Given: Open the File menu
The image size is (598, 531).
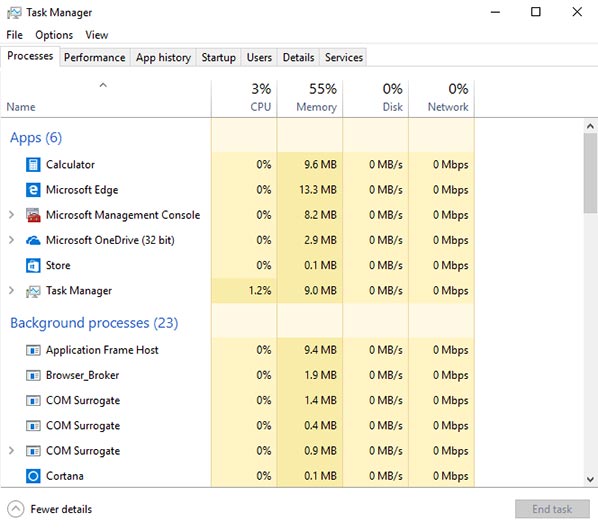Looking at the screenshot, I should click(14, 35).
